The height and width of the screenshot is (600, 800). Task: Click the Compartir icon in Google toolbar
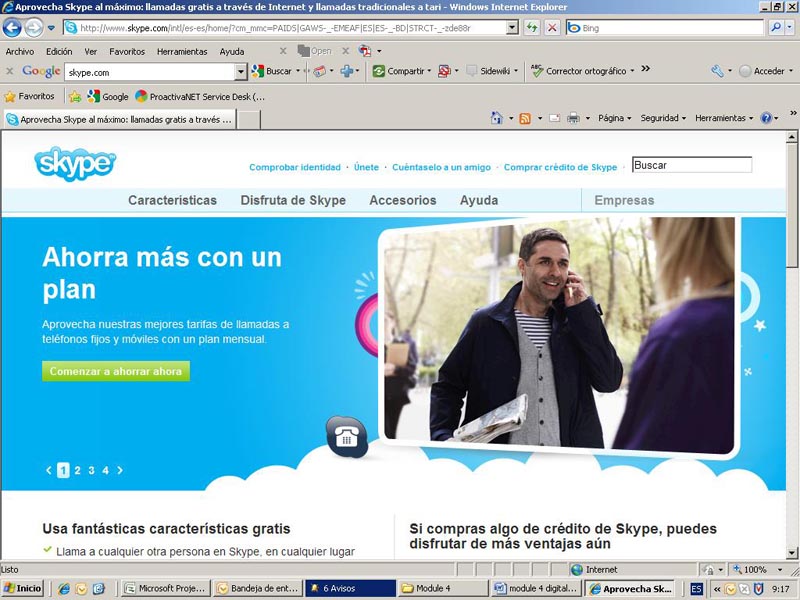click(379, 71)
